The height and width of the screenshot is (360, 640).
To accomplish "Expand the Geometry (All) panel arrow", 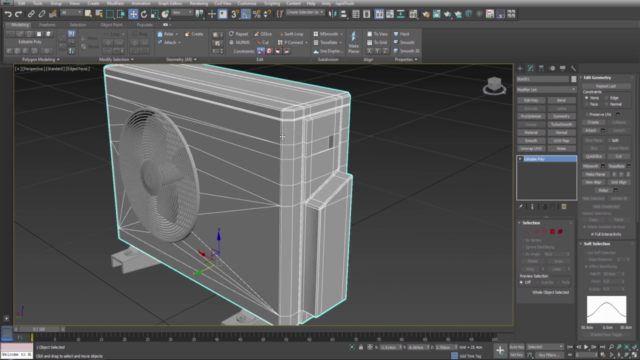I will [x=195, y=60].
